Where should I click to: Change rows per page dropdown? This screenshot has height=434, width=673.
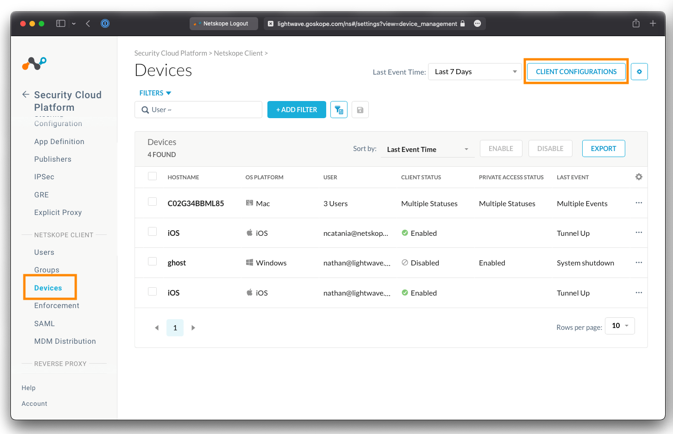point(619,326)
